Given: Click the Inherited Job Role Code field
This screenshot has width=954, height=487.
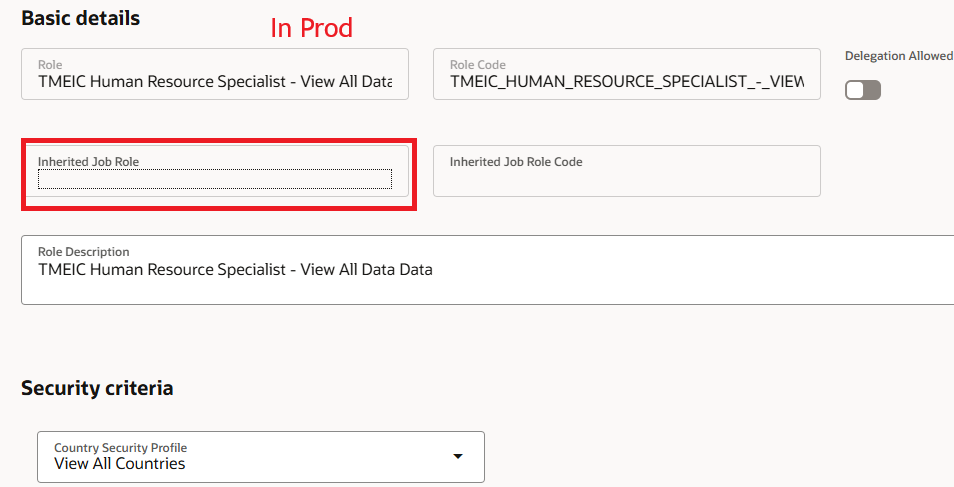Looking at the screenshot, I should pyautogui.click(x=627, y=171).
